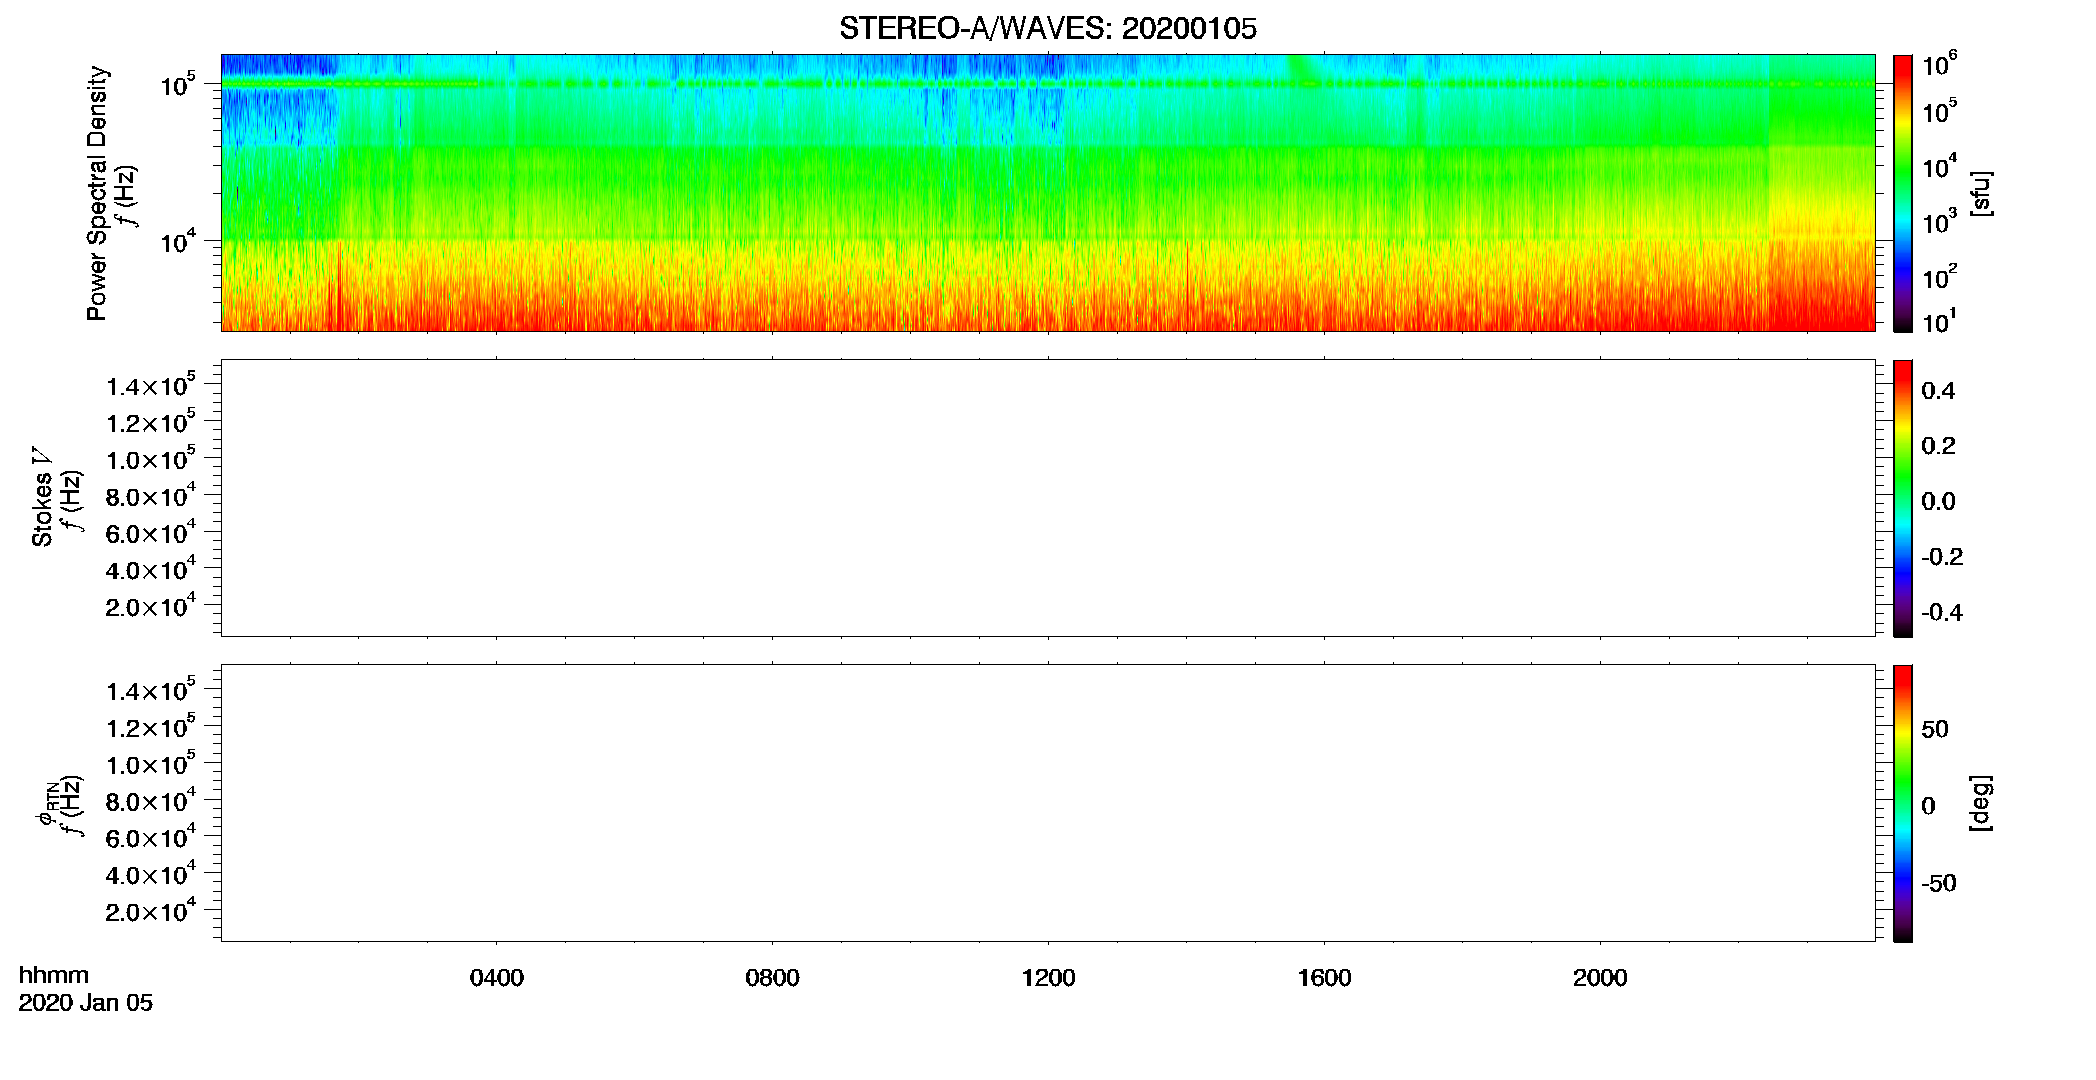Click the power spectral density spectrogram

(1048, 193)
